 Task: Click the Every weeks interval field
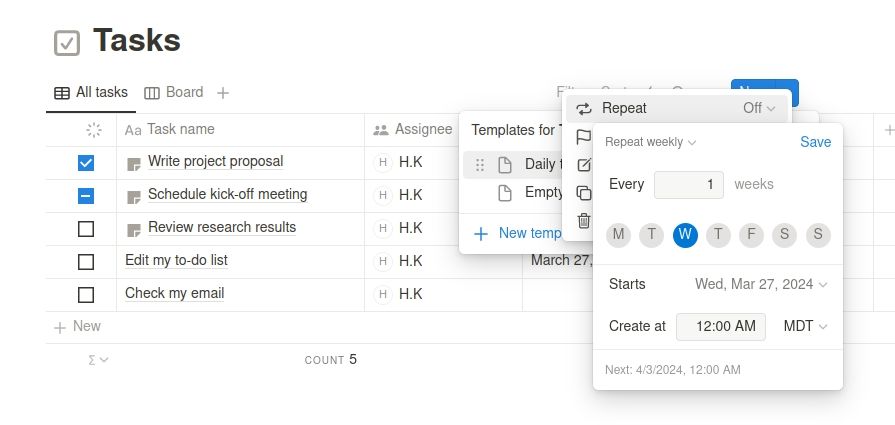click(688, 184)
